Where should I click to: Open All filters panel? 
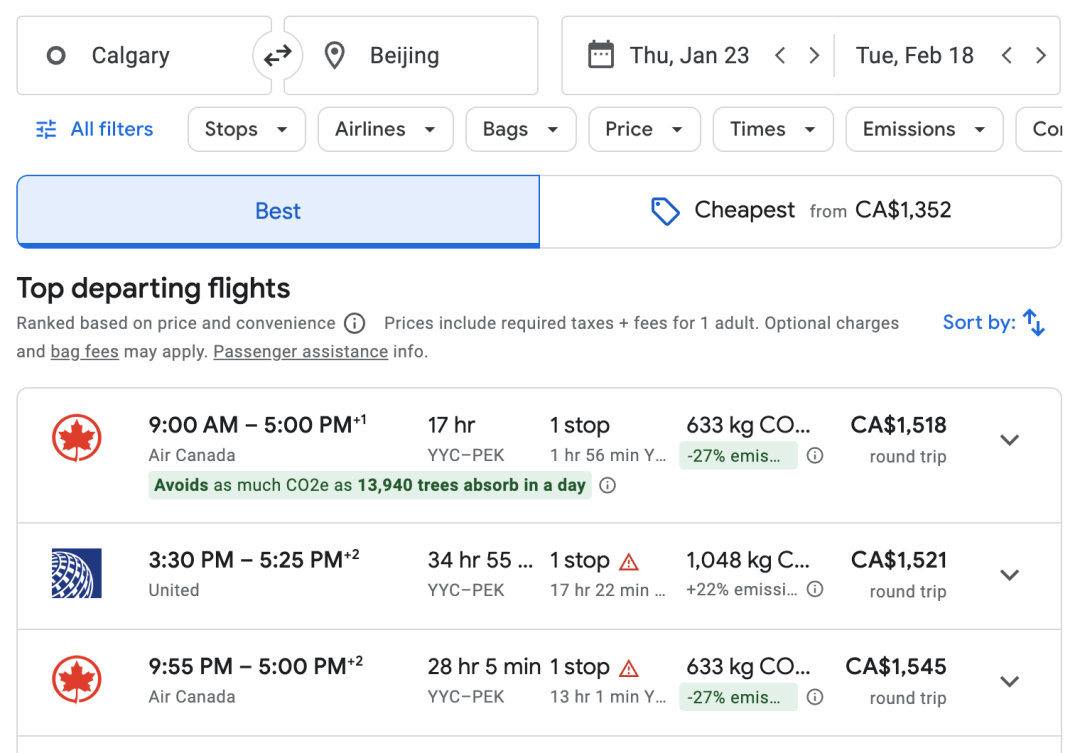click(95, 129)
